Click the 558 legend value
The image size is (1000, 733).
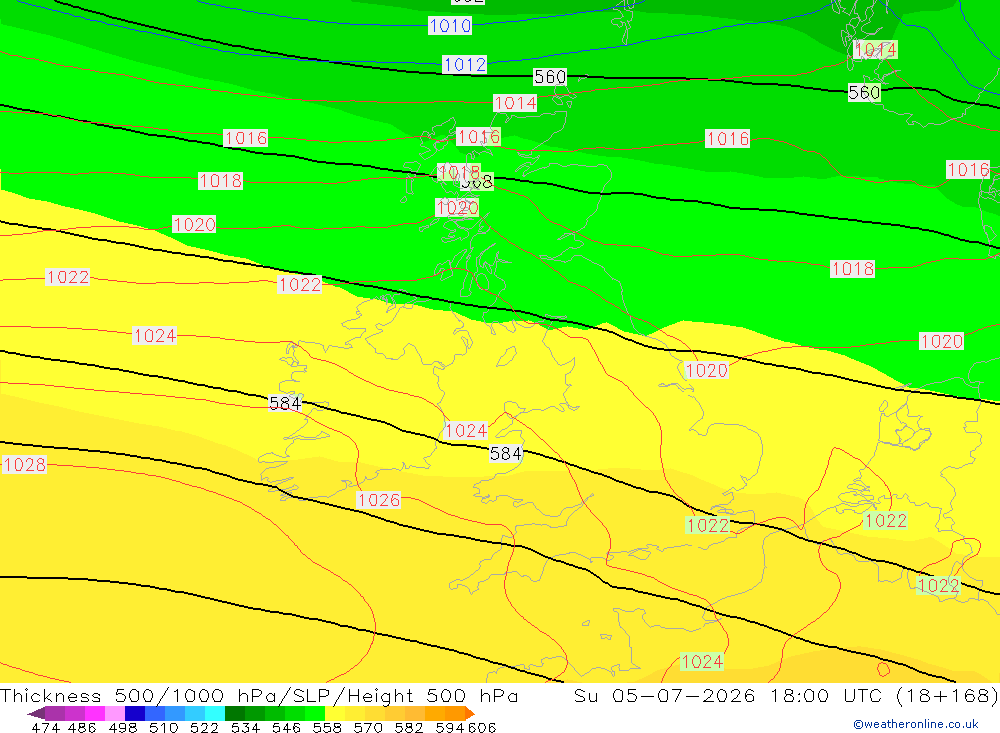(x=327, y=727)
